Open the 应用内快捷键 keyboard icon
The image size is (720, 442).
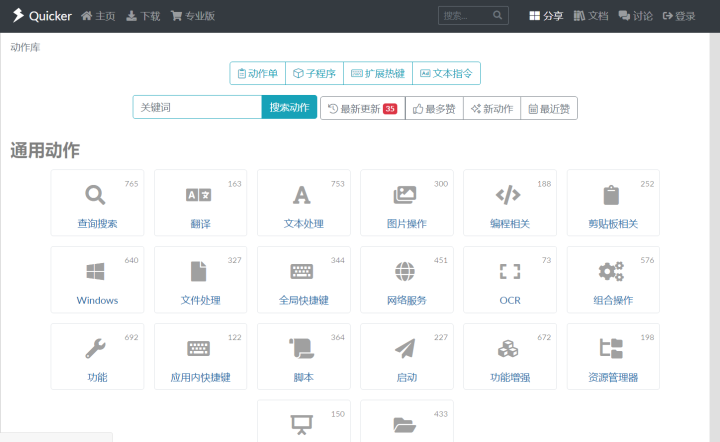pyautogui.click(x=198, y=348)
